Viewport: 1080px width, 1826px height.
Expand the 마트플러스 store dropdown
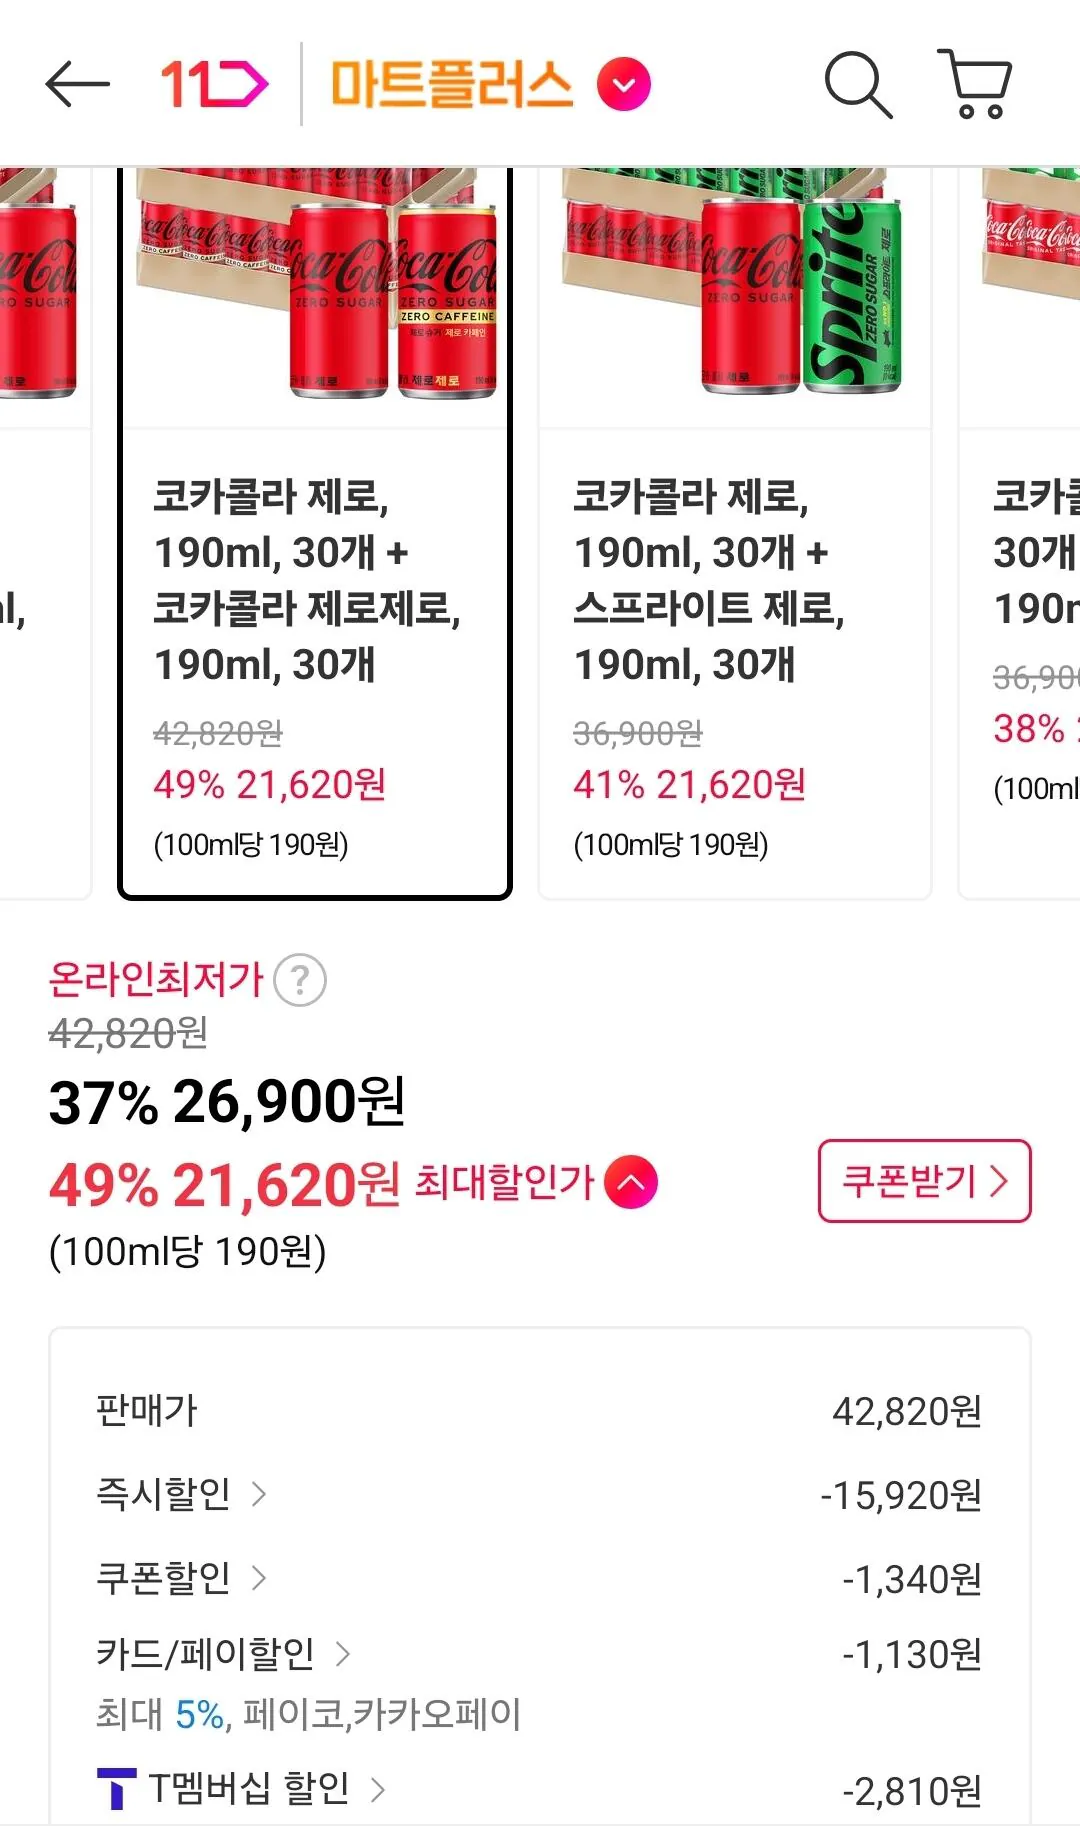pyautogui.click(x=623, y=85)
